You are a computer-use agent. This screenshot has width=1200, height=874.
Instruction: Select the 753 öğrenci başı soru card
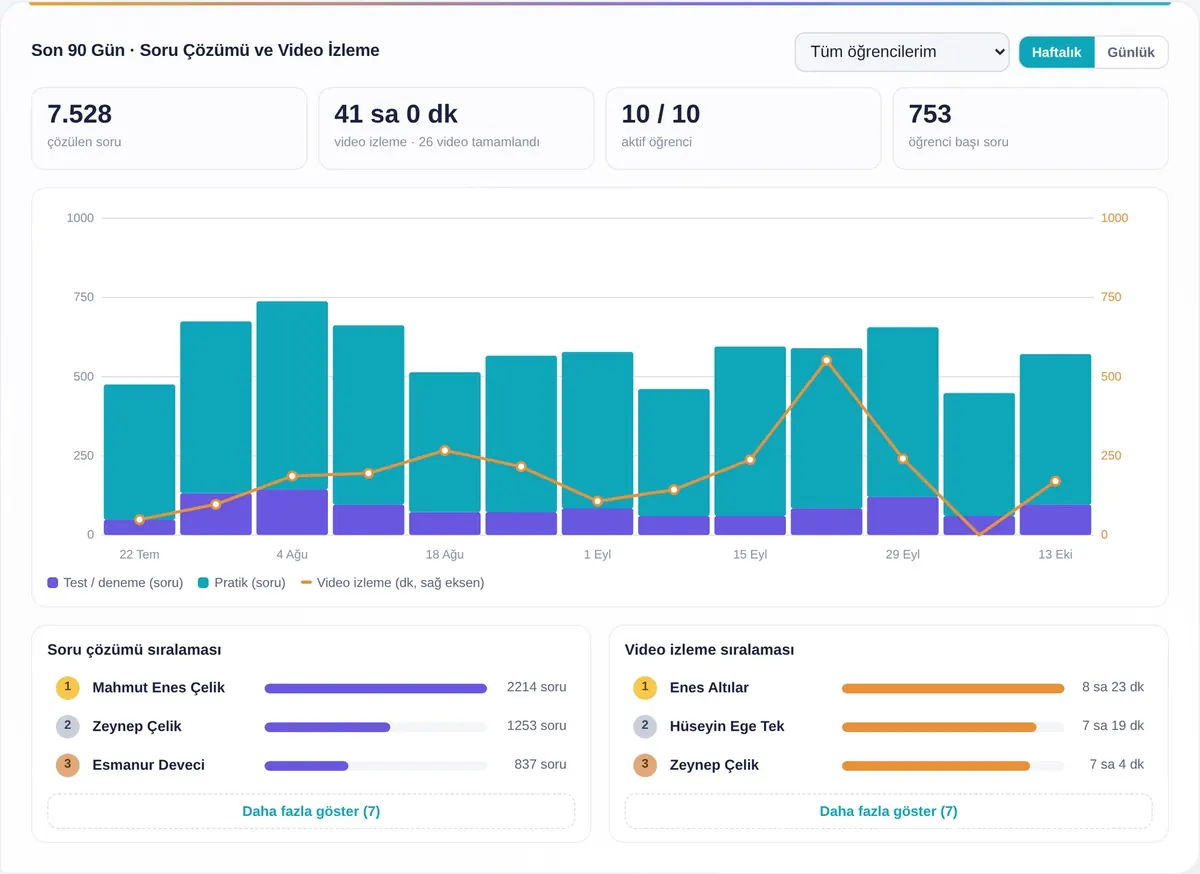pos(1030,128)
